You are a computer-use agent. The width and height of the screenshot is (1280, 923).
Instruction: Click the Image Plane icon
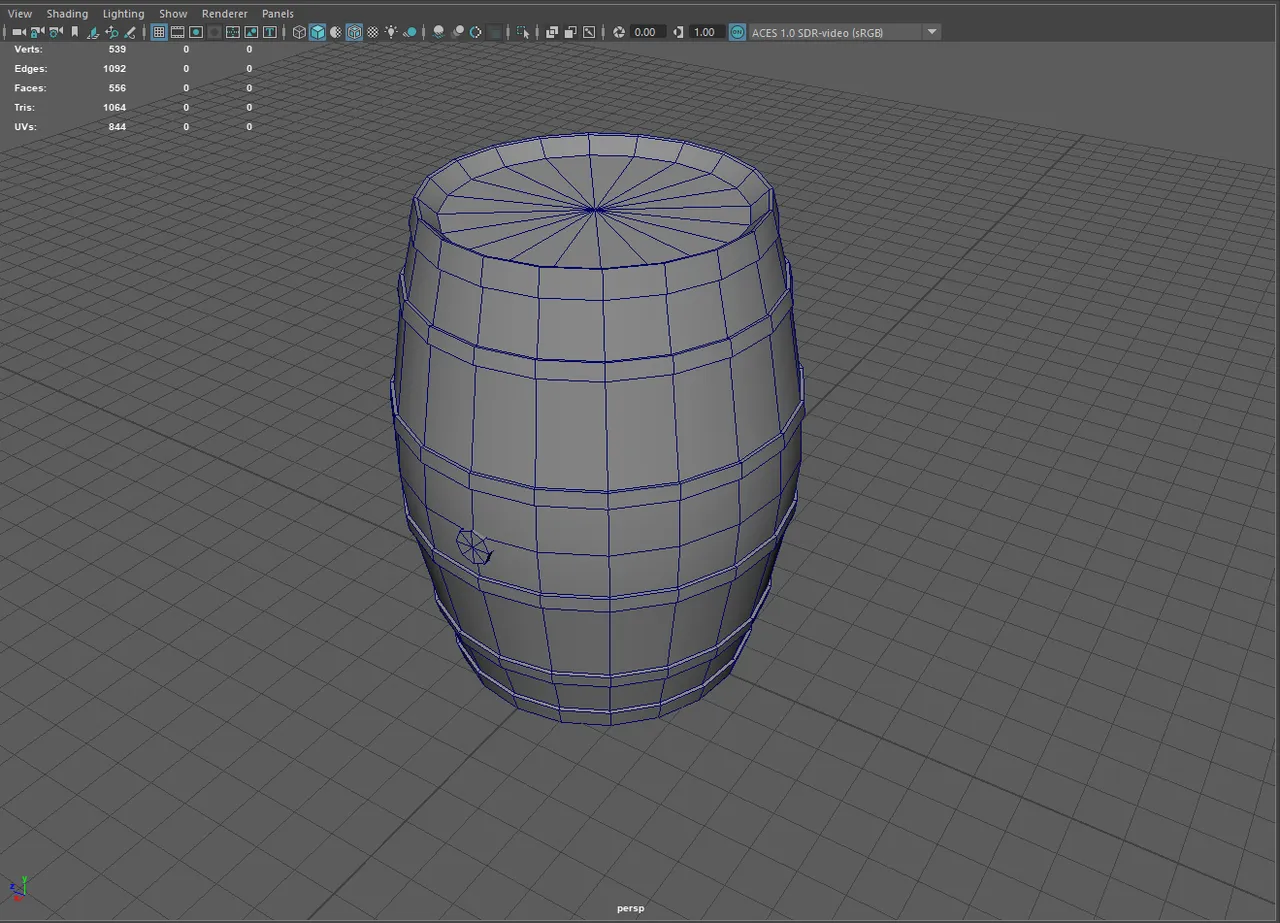pos(93,32)
